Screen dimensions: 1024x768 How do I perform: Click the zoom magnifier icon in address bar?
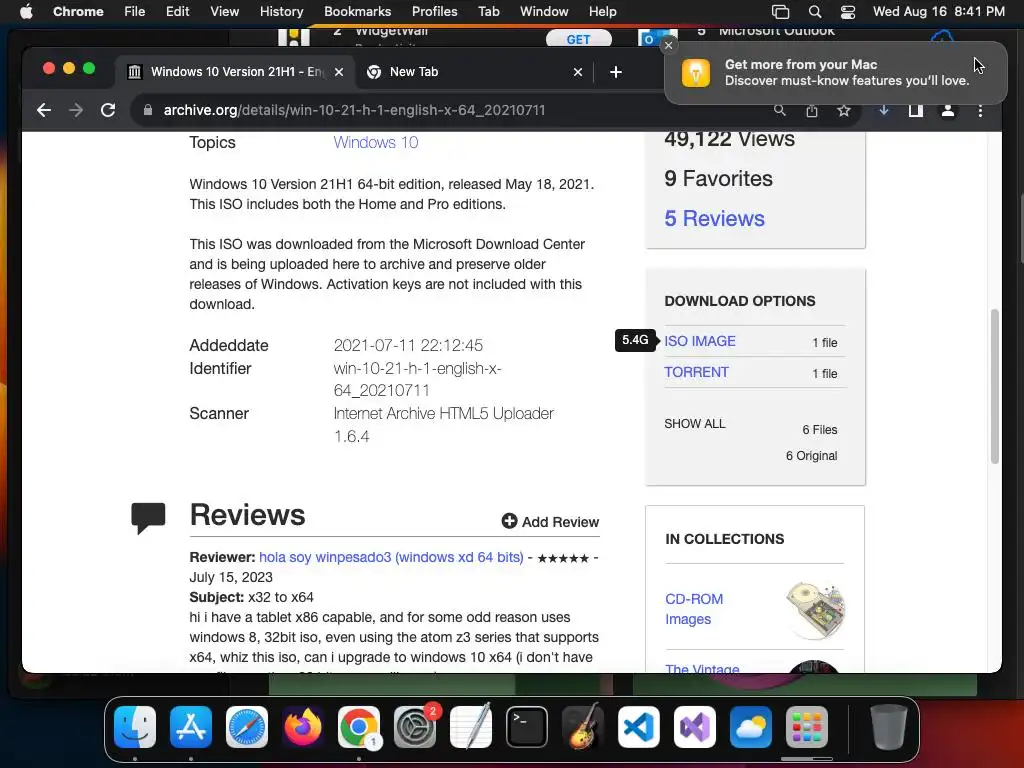point(780,110)
